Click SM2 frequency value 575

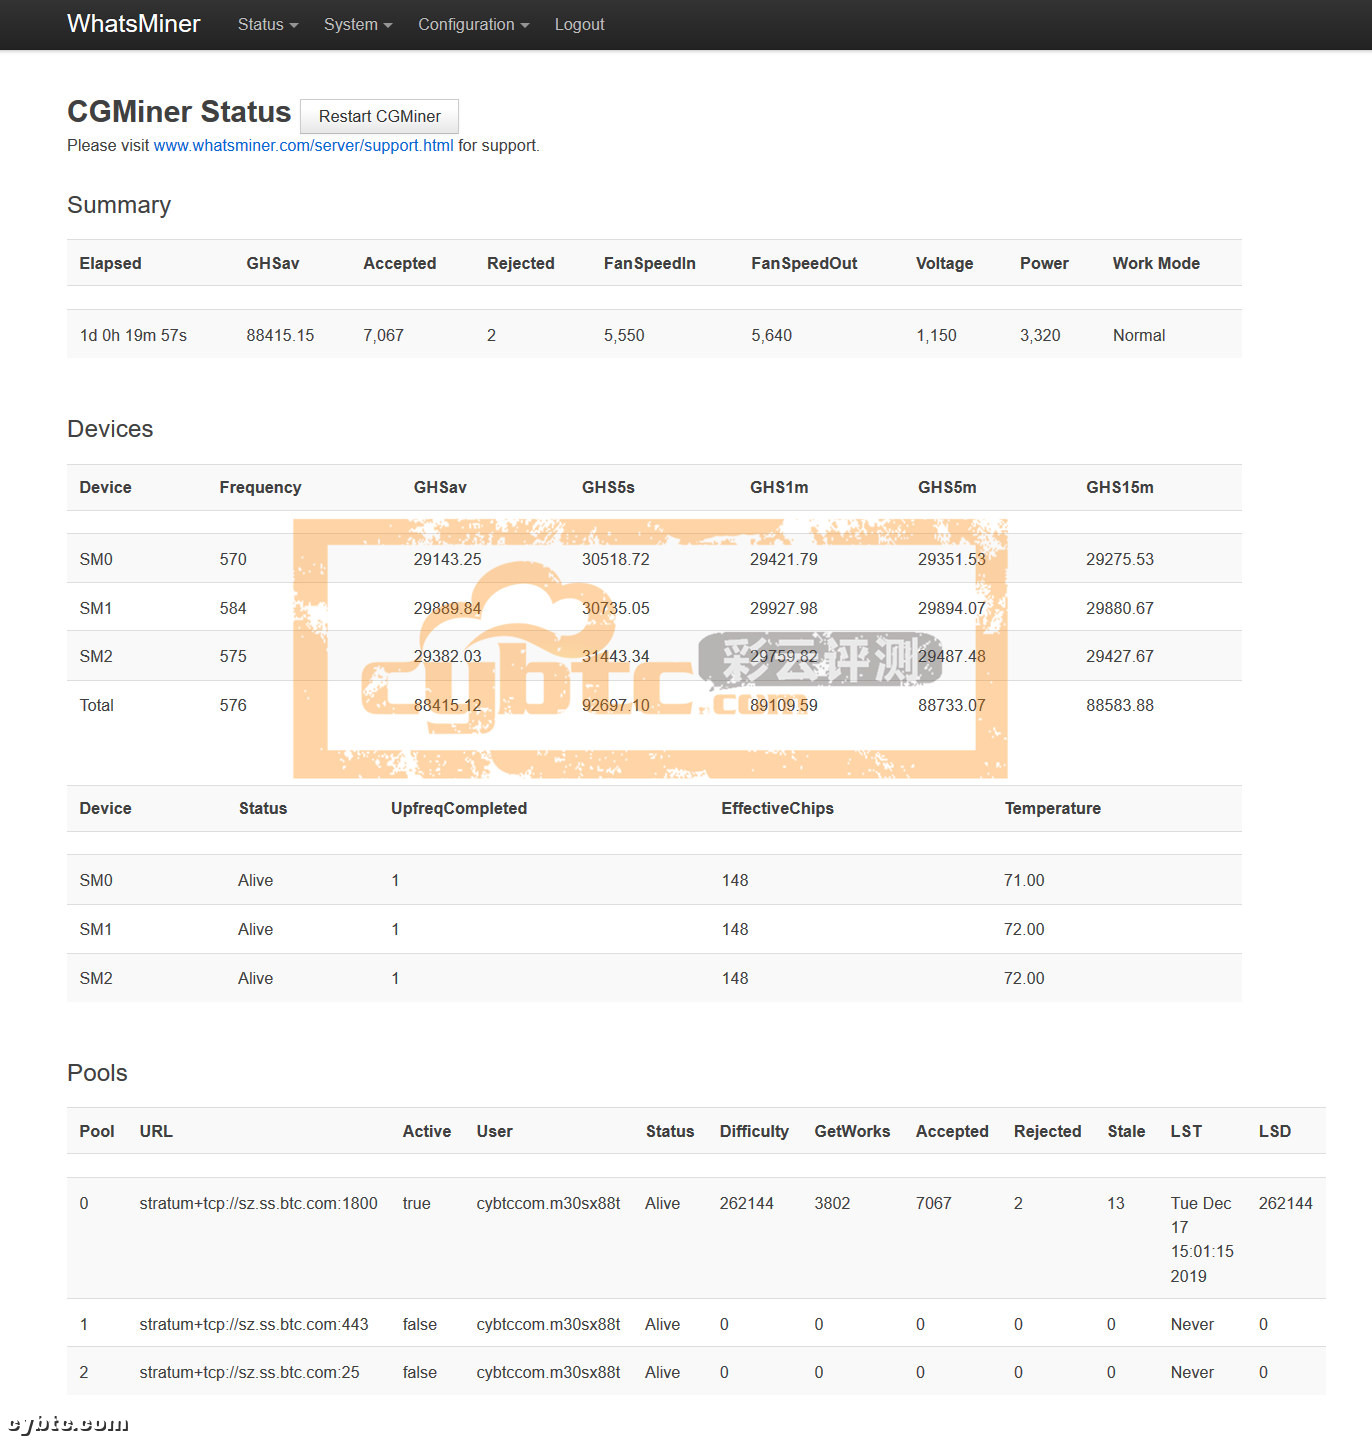click(x=233, y=656)
